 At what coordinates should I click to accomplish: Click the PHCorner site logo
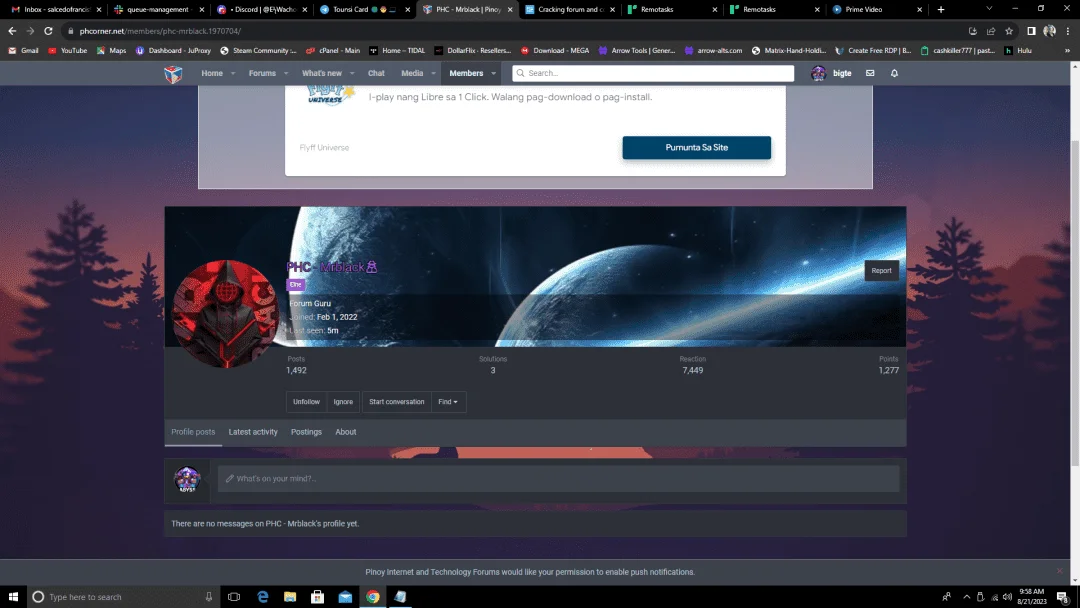click(x=173, y=74)
